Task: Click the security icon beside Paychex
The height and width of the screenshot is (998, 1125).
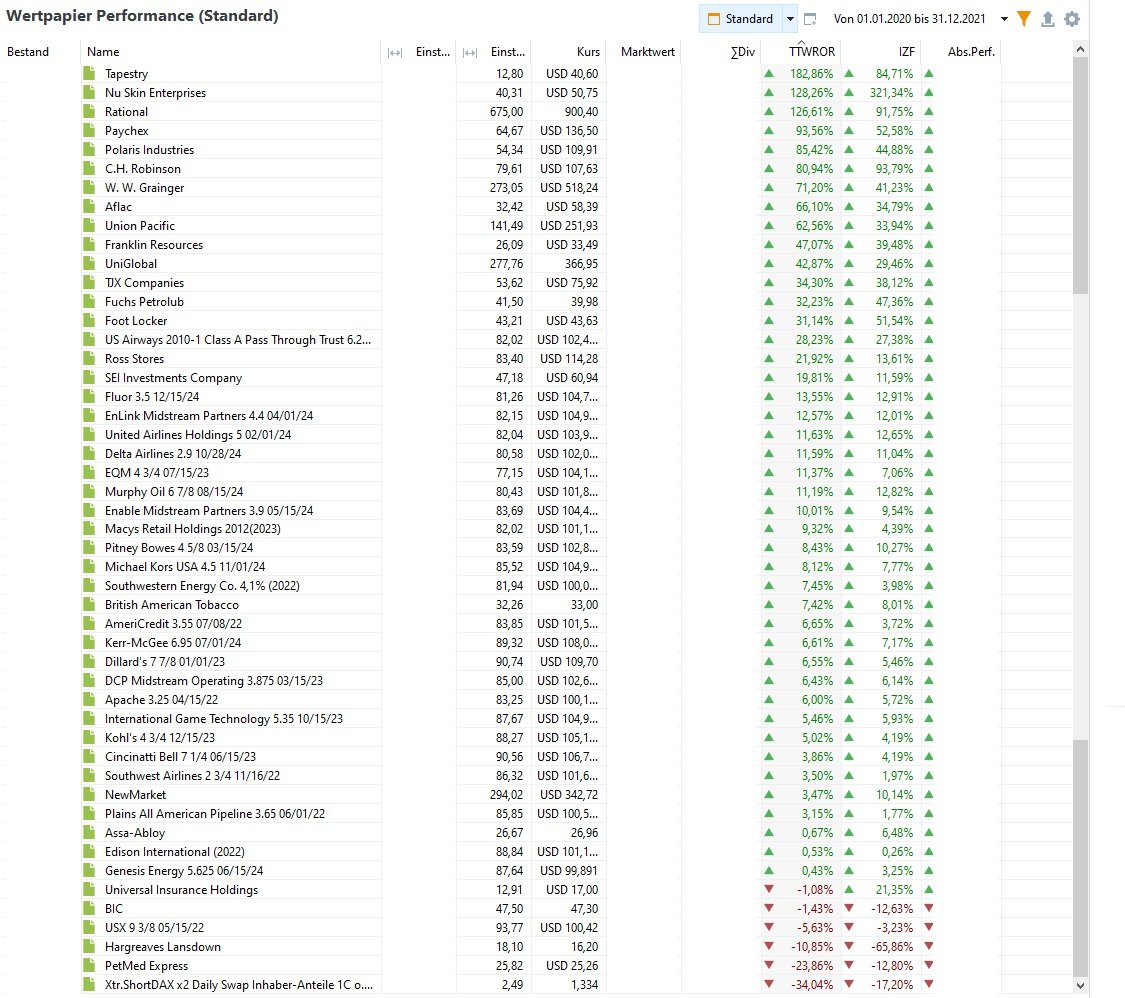Action: coord(89,131)
